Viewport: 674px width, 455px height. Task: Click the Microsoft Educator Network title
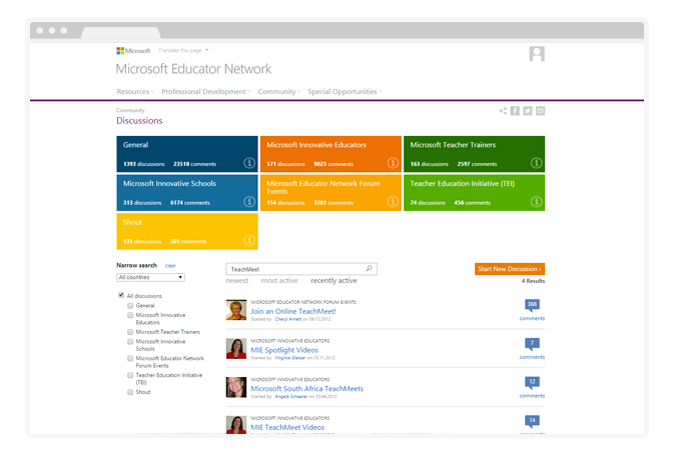click(x=194, y=69)
